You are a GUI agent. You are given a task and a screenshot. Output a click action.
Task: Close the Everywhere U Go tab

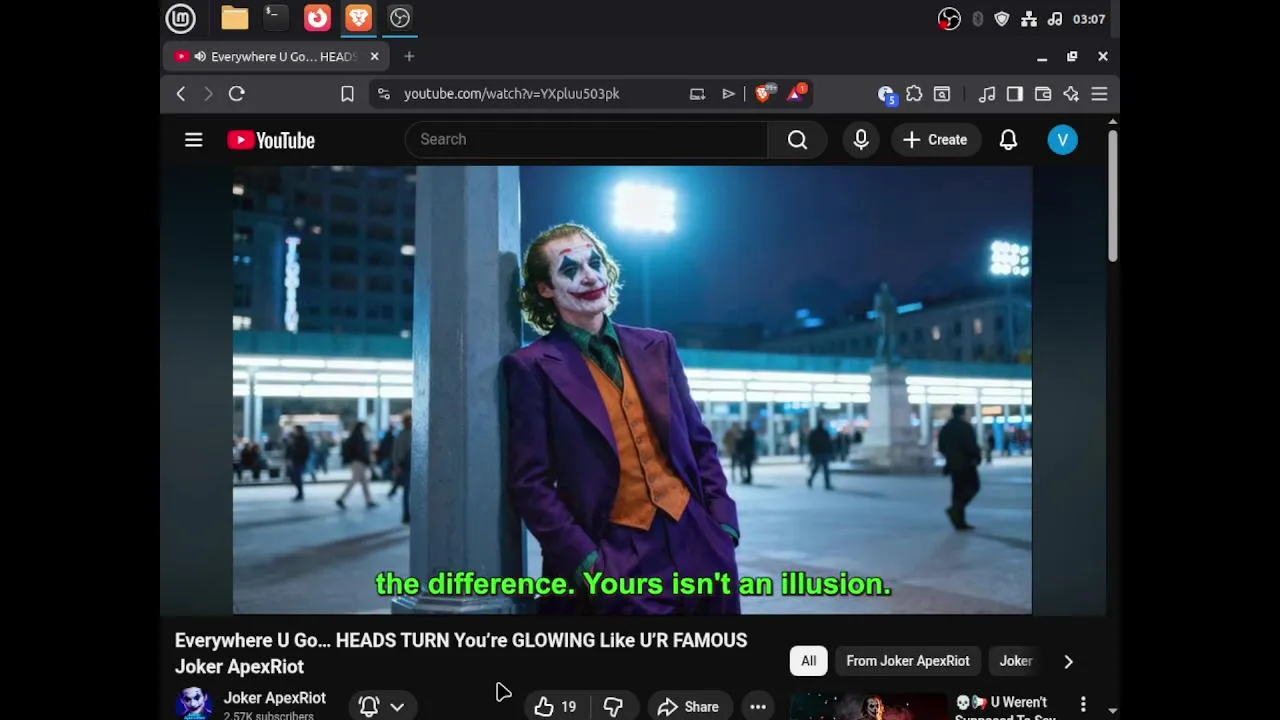pos(374,56)
